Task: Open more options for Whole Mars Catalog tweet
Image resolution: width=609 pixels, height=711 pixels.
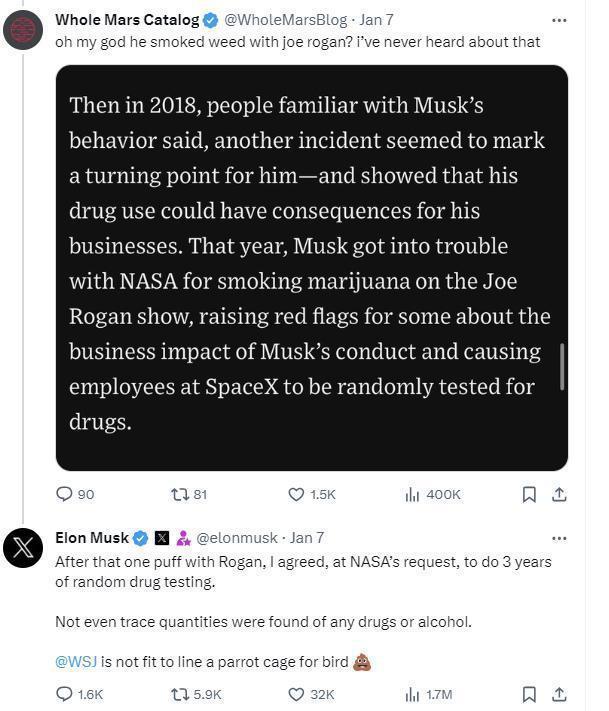Action: pyautogui.click(x=559, y=20)
